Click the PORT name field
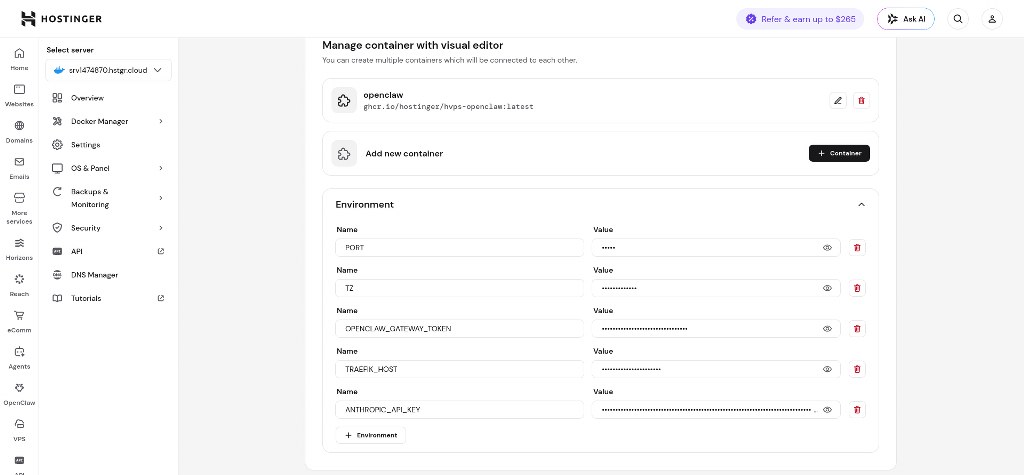This screenshot has height=475, width=1024. (459, 248)
